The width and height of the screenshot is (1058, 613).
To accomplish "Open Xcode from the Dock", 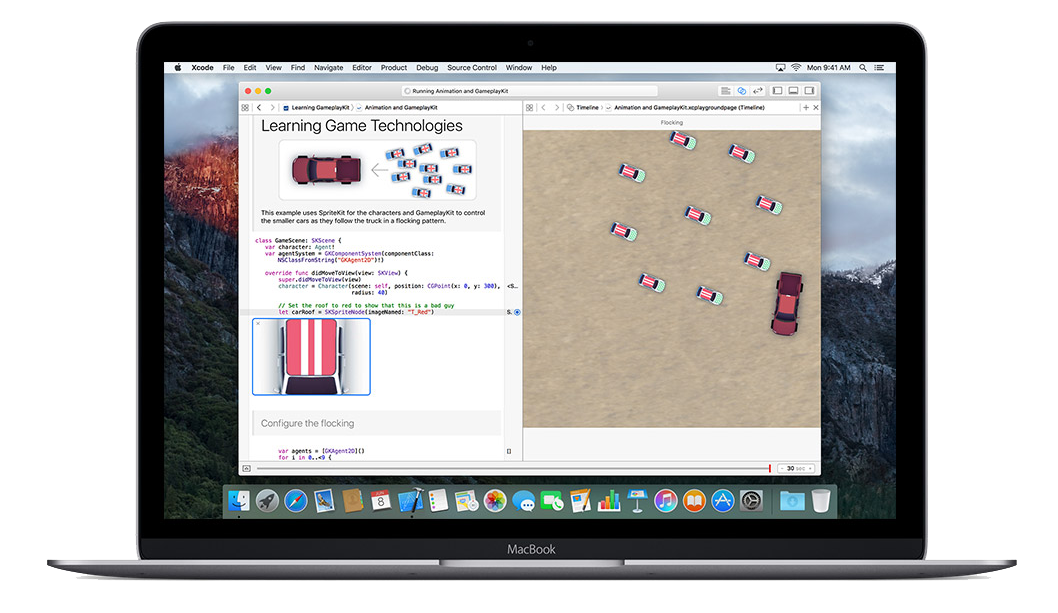I will (x=410, y=501).
